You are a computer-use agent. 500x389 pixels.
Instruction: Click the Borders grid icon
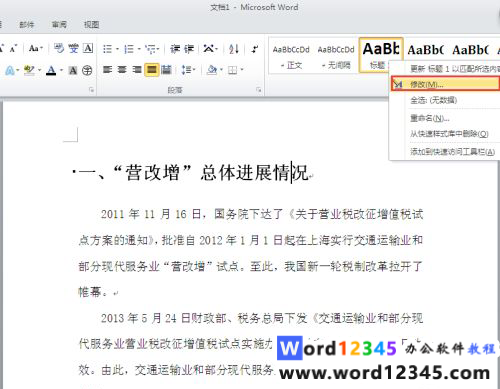click(232, 70)
